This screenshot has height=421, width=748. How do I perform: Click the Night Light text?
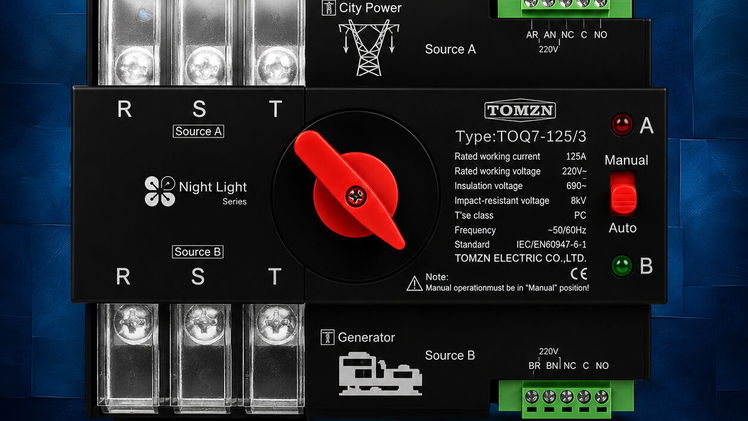coord(213,187)
